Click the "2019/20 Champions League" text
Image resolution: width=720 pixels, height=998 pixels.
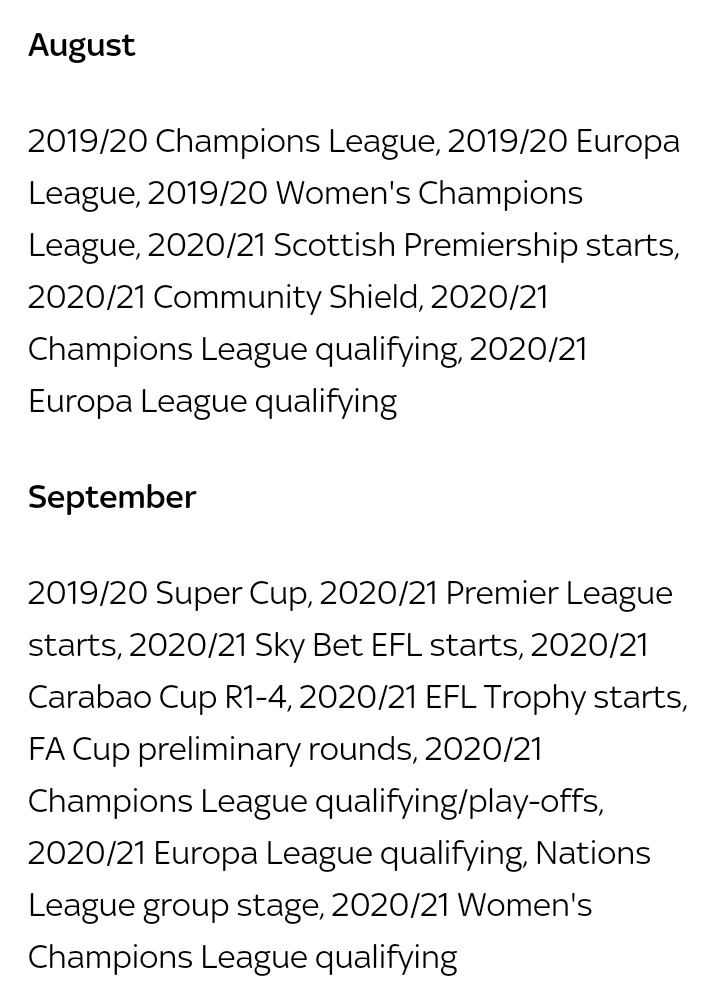(232, 141)
